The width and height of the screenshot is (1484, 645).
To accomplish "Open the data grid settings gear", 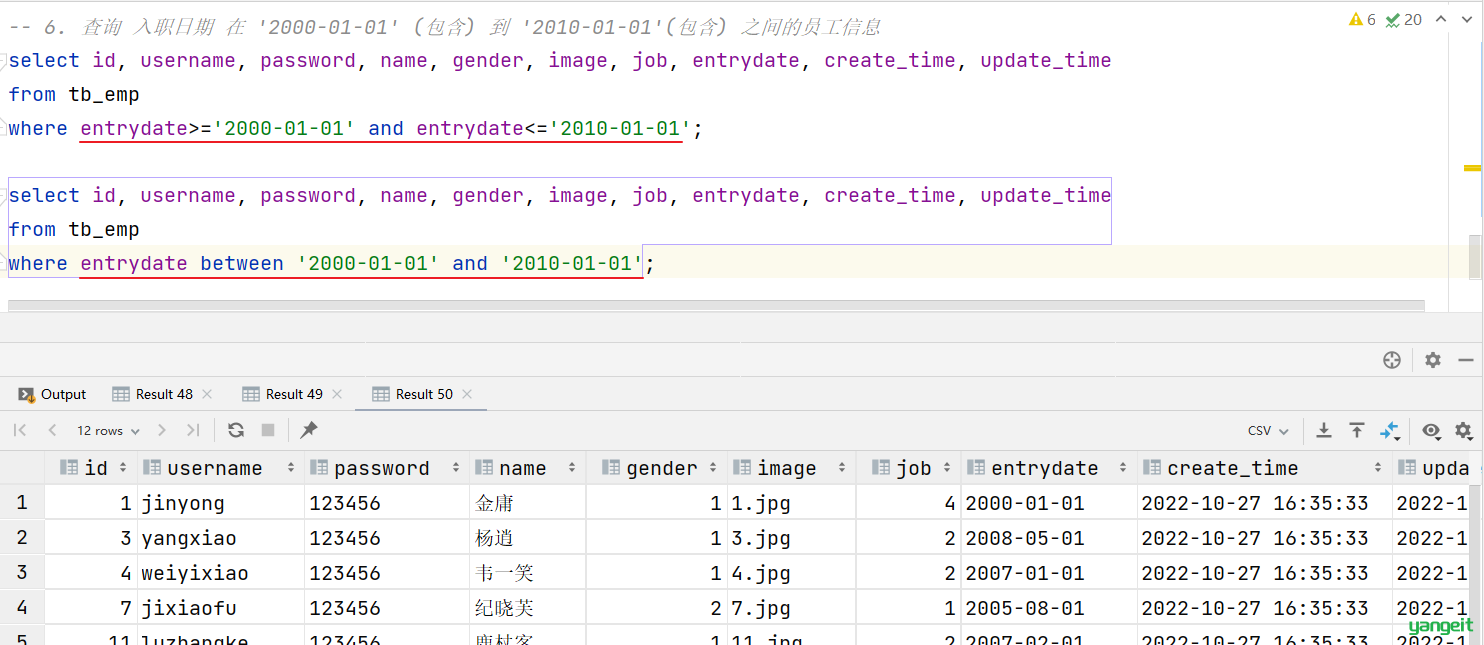I will (x=1464, y=430).
